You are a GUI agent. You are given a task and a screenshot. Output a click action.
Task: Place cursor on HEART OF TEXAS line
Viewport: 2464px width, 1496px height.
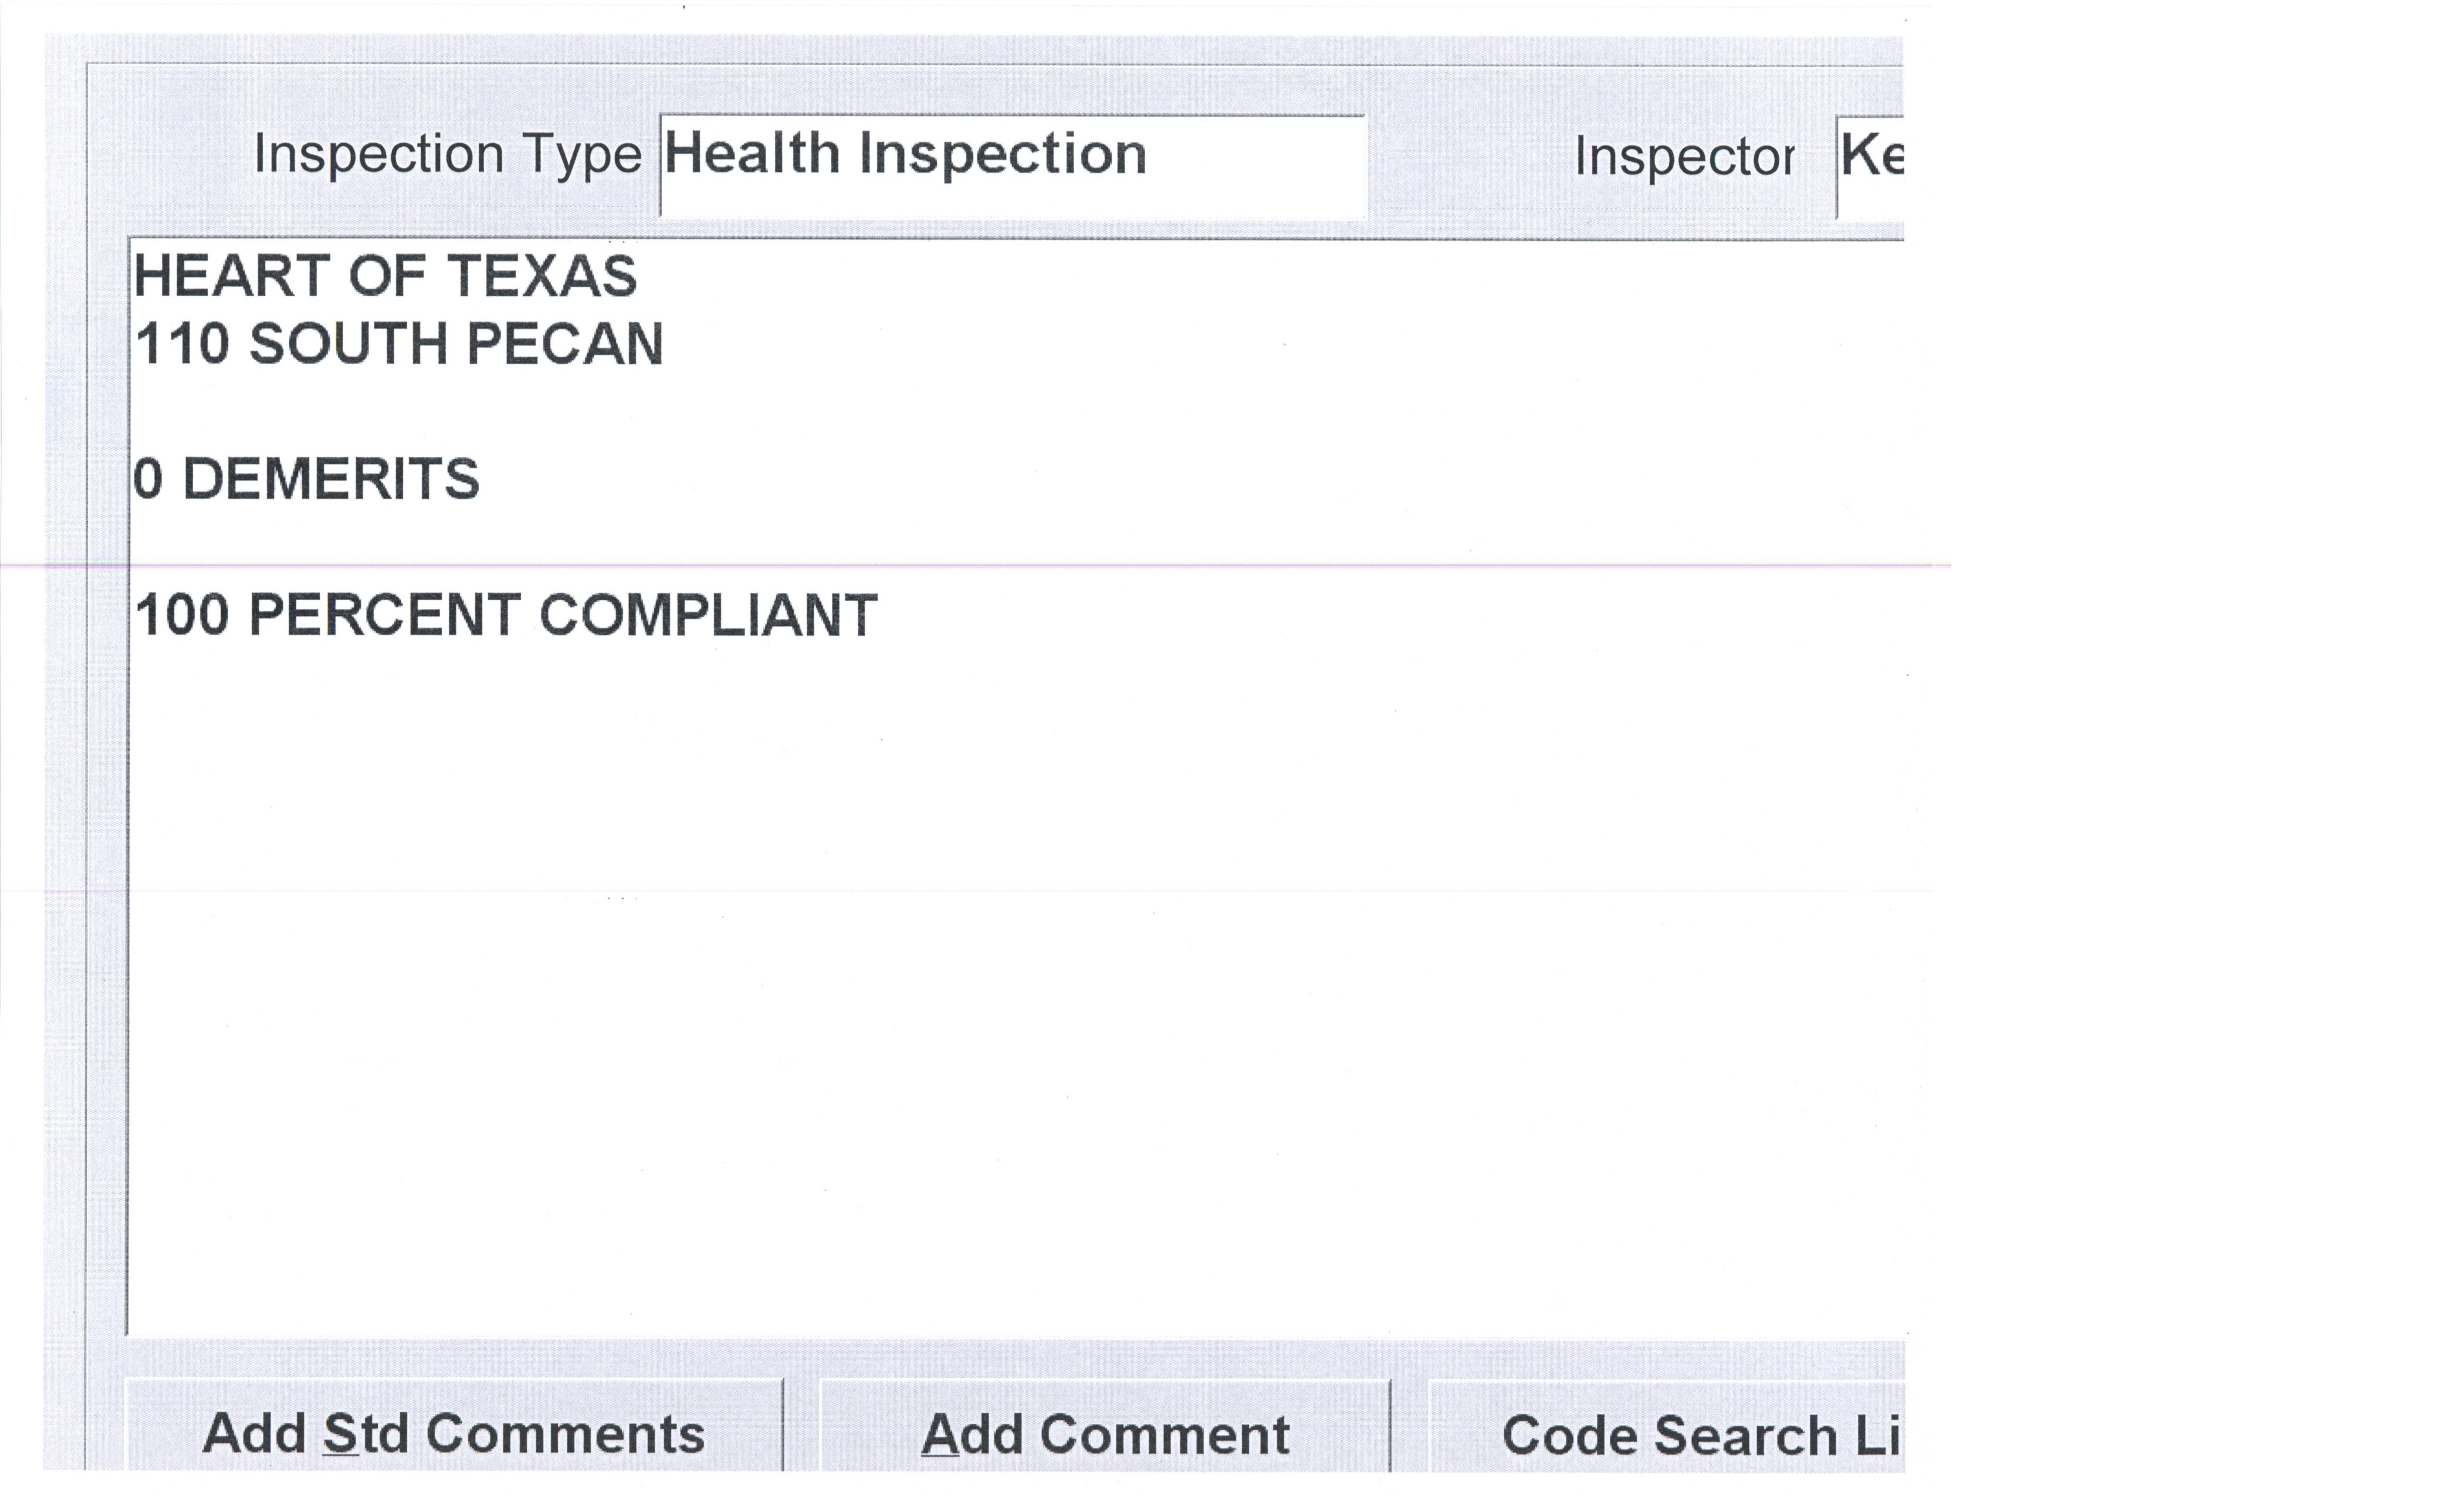[385, 275]
